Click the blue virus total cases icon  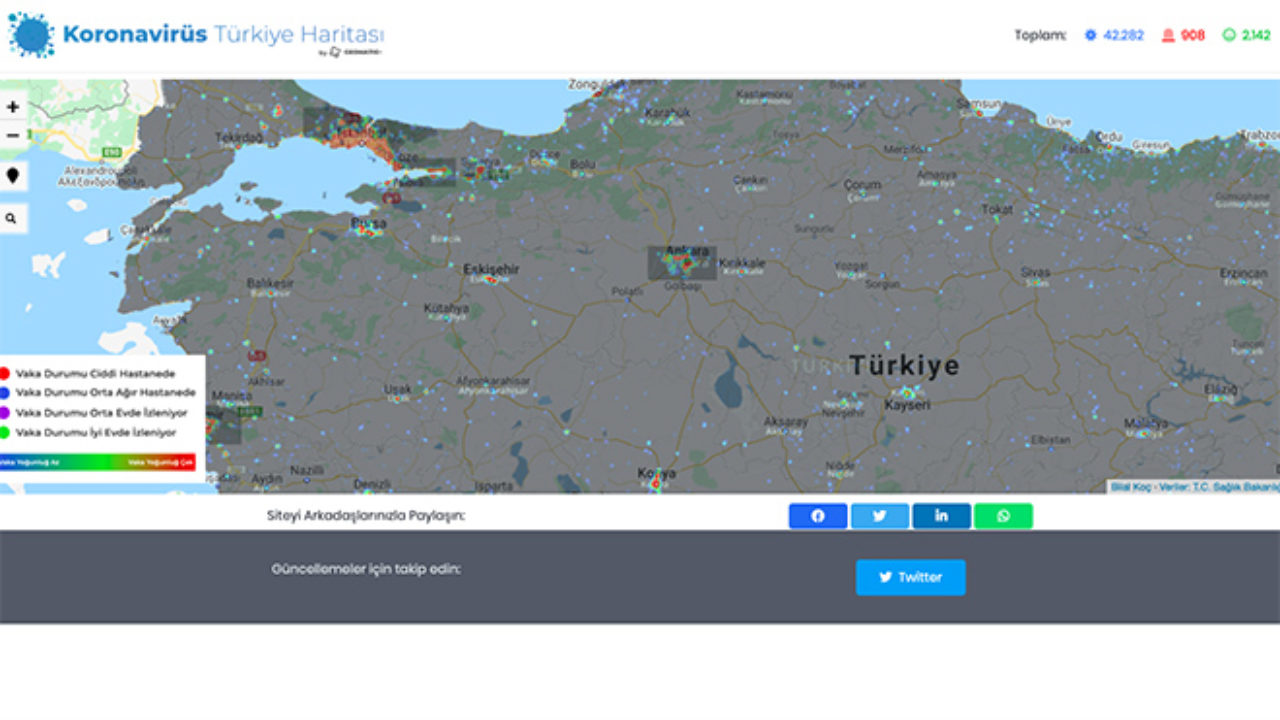point(1090,35)
